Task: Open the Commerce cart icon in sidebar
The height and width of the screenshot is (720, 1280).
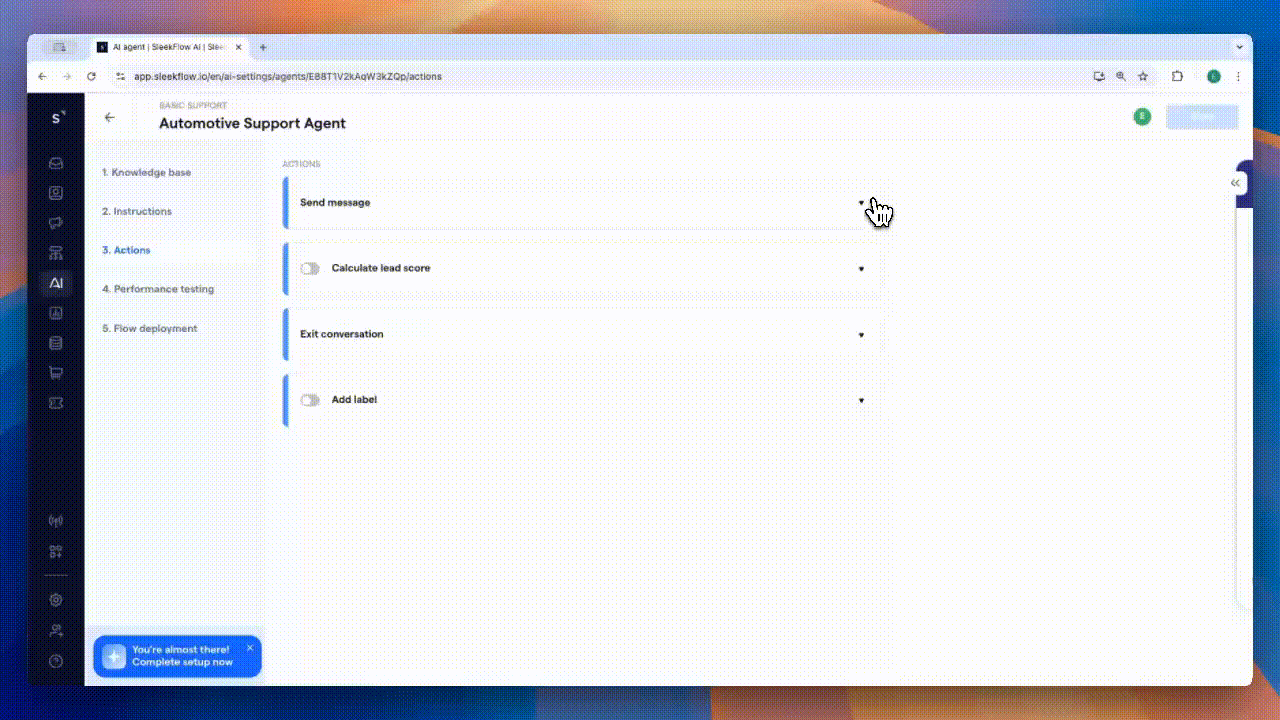Action: pyautogui.click(x=56, y=373)
